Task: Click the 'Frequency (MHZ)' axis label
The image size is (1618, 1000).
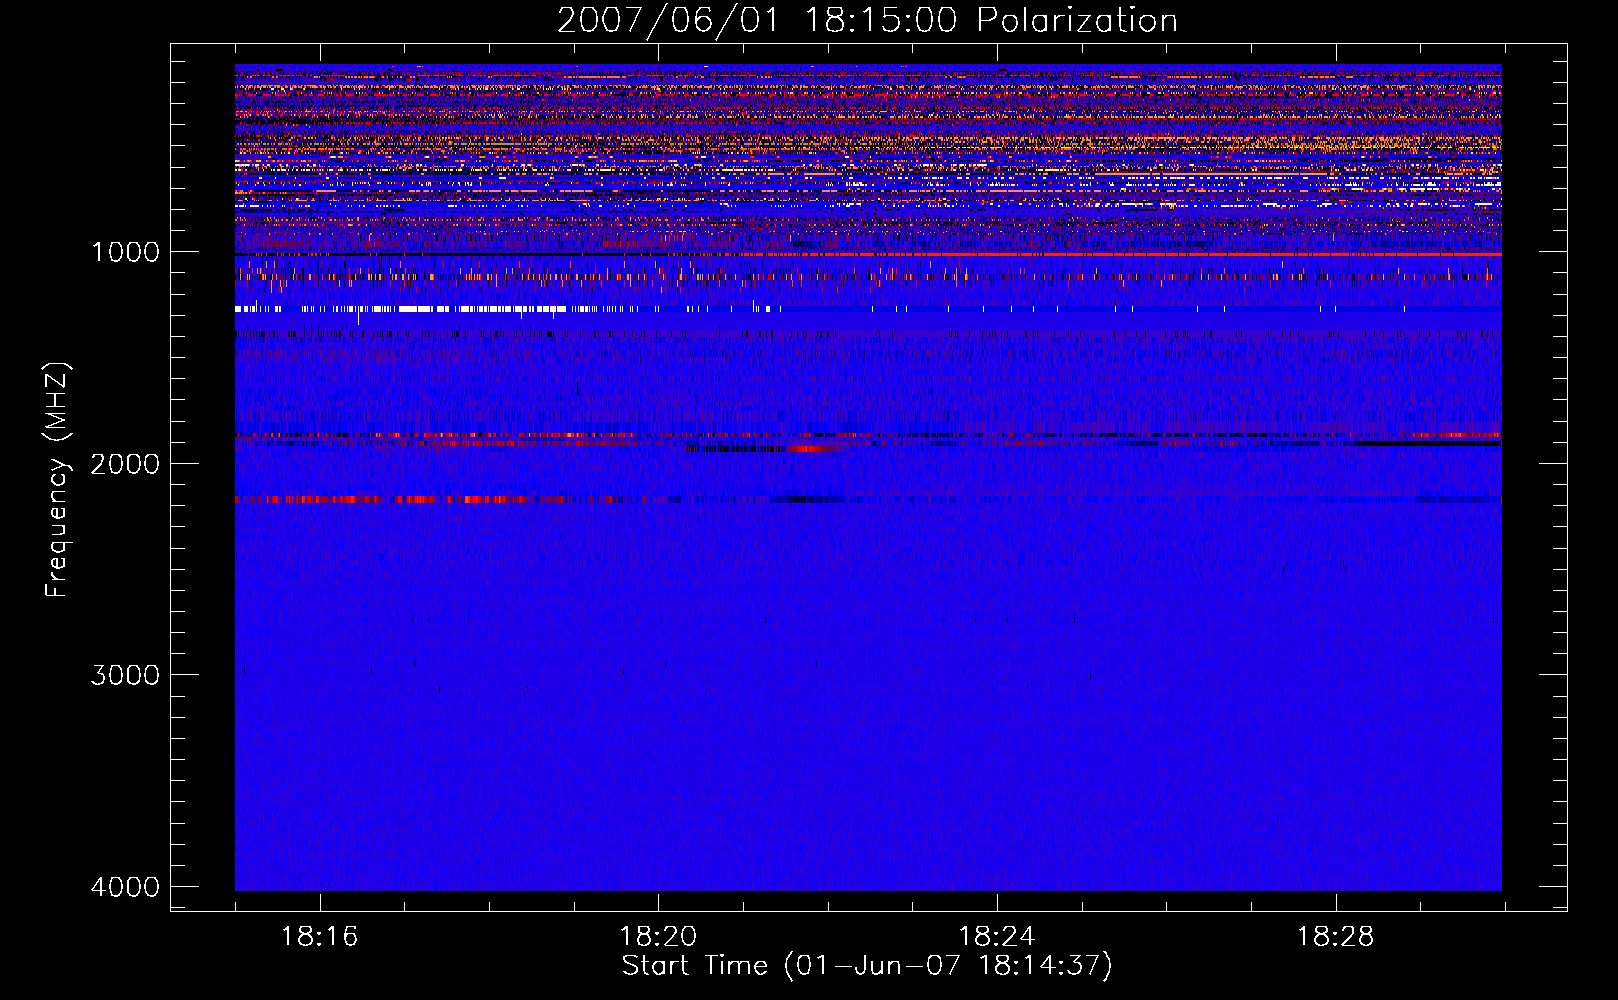Action: (x=57, y=480)
